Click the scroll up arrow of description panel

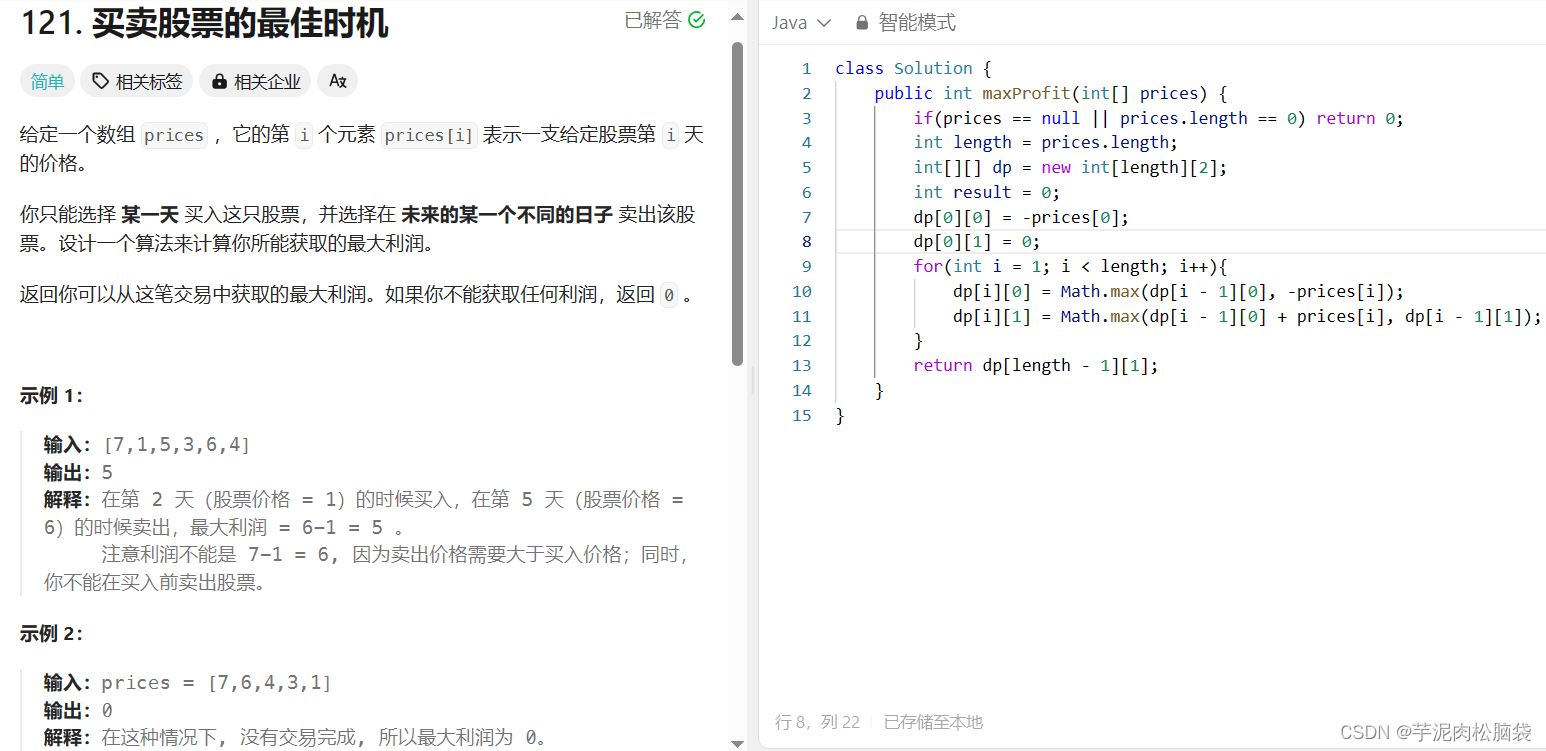point(738,17)
